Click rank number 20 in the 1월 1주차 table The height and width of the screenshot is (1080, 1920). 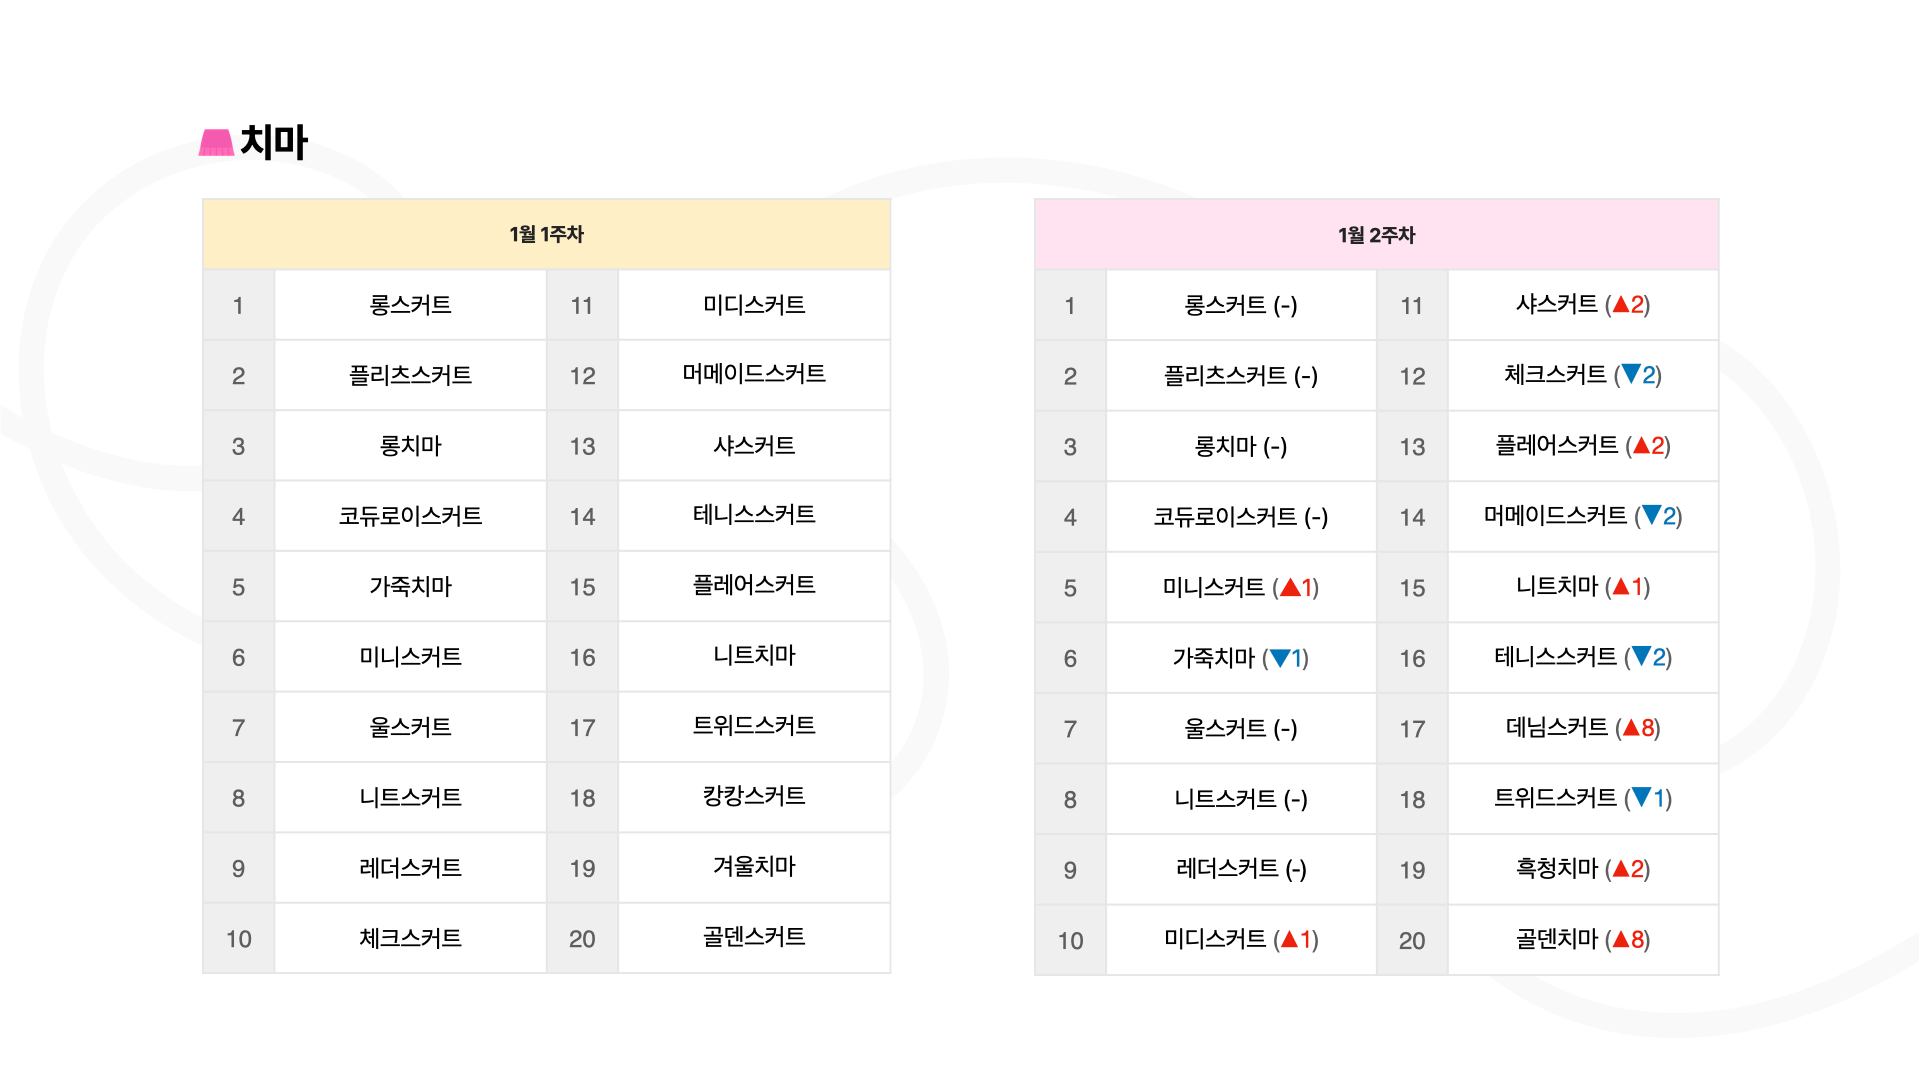(582, 939)
